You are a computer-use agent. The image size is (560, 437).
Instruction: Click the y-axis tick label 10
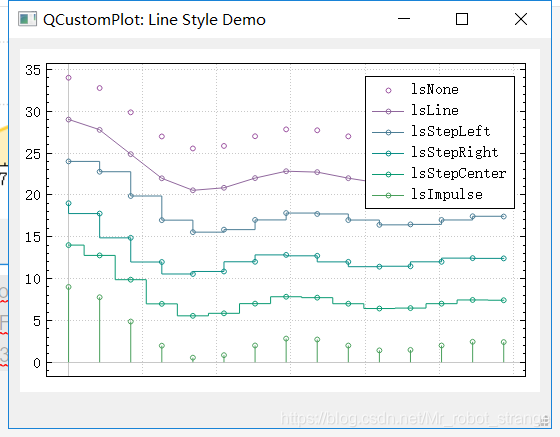click(x=33, y=279)
